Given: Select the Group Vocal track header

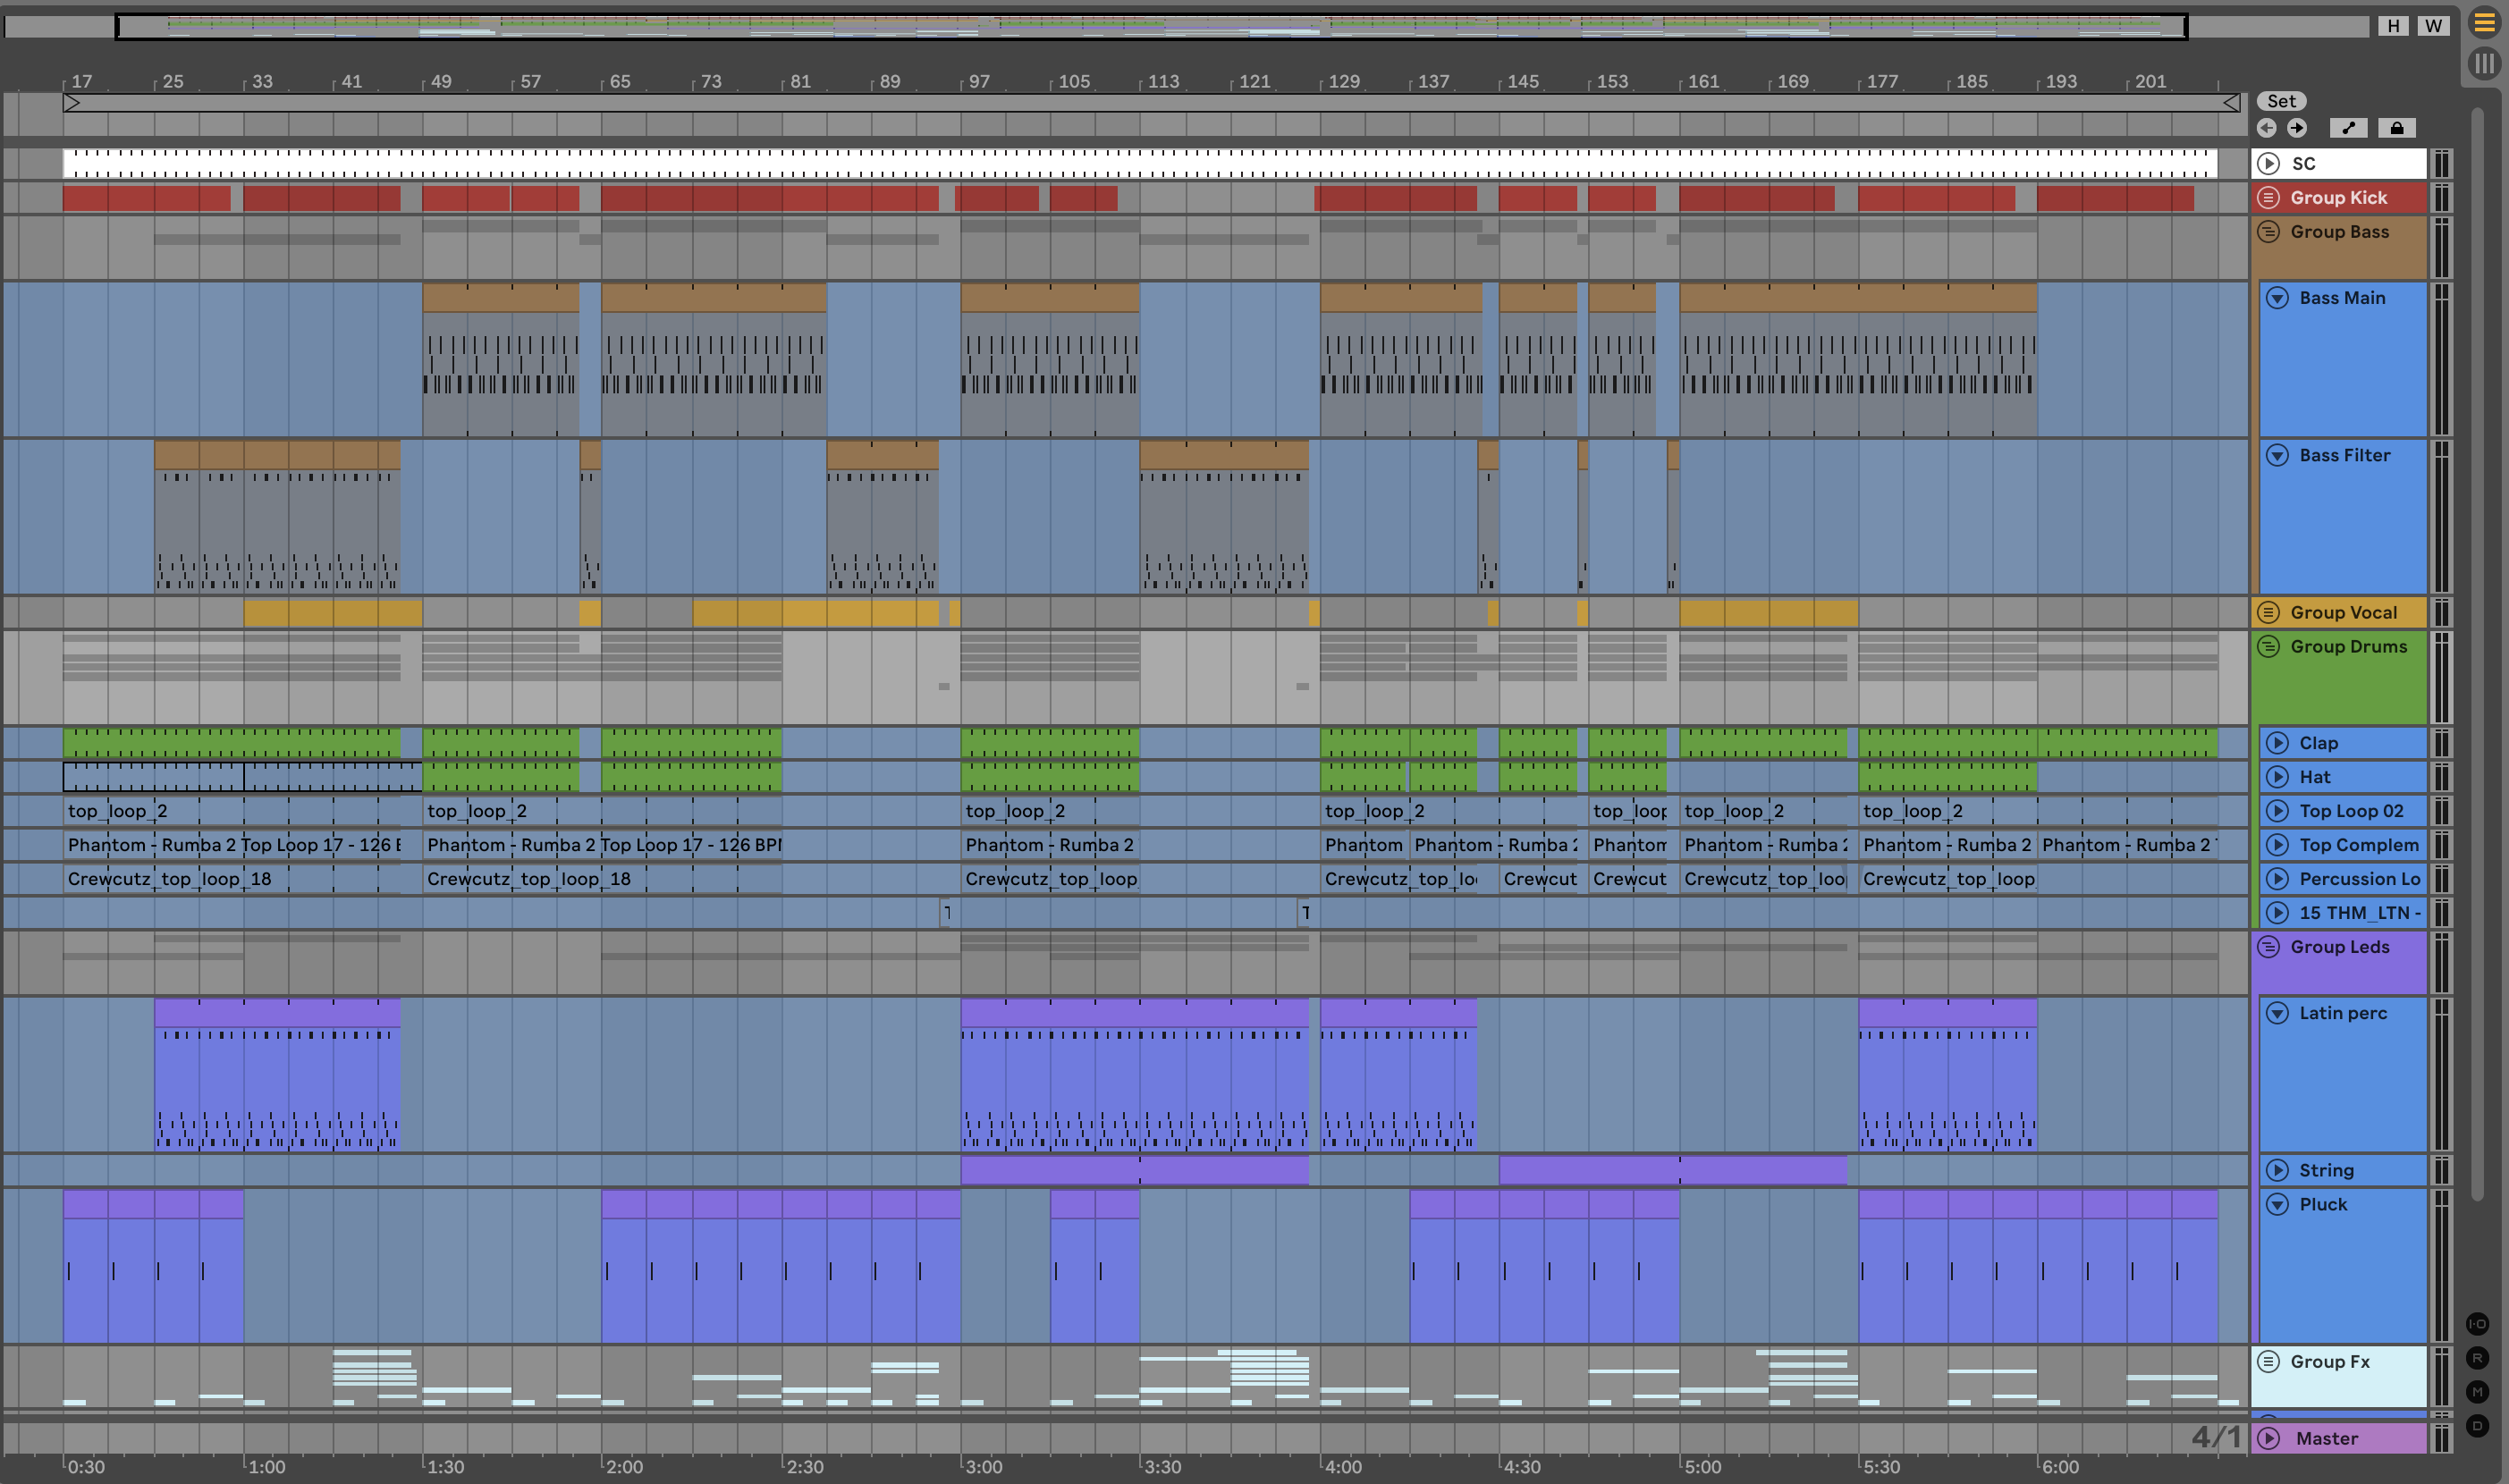Looking at the screenshot, I should 2342,612.
